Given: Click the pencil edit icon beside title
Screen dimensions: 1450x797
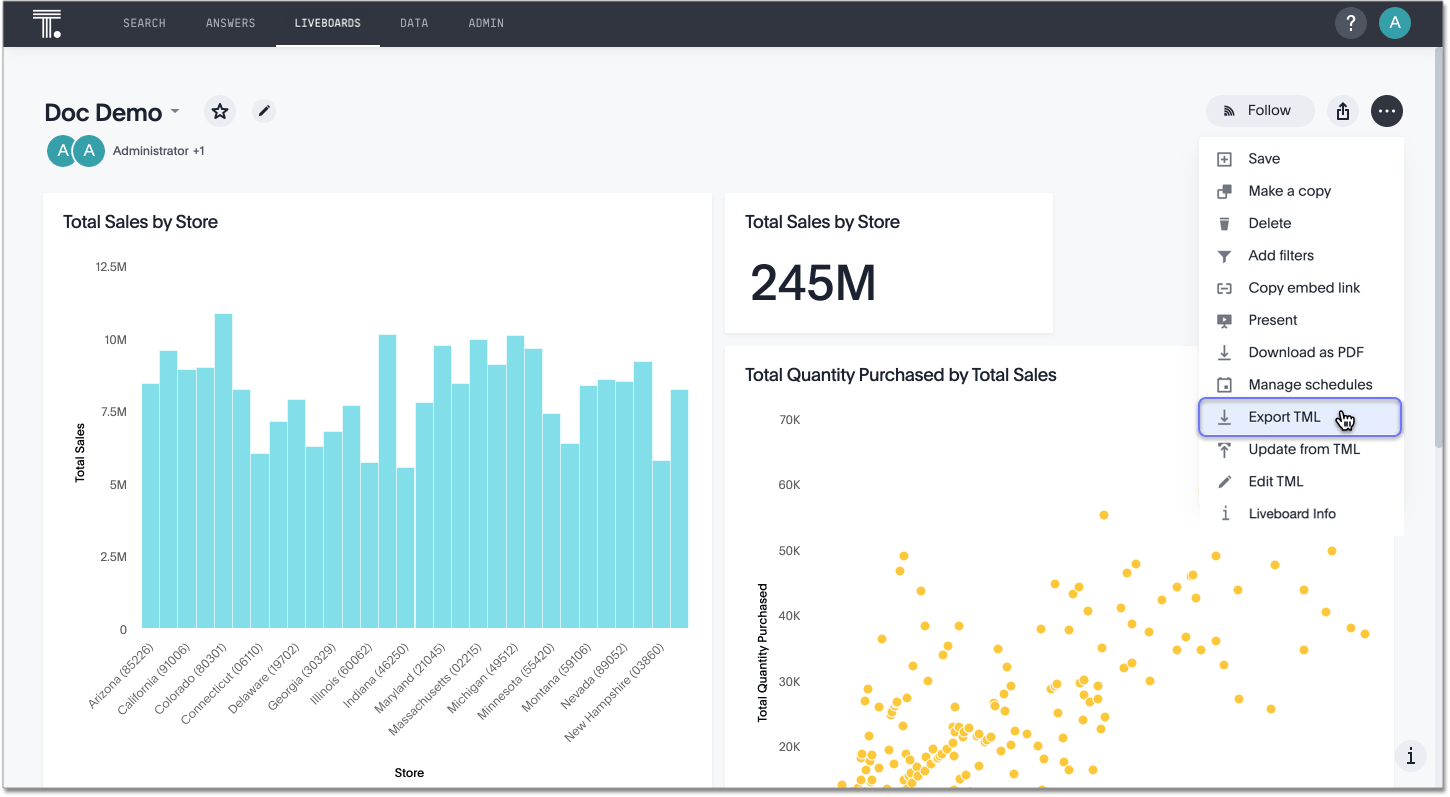Looking at the screenshot, I should coord(264,111).
